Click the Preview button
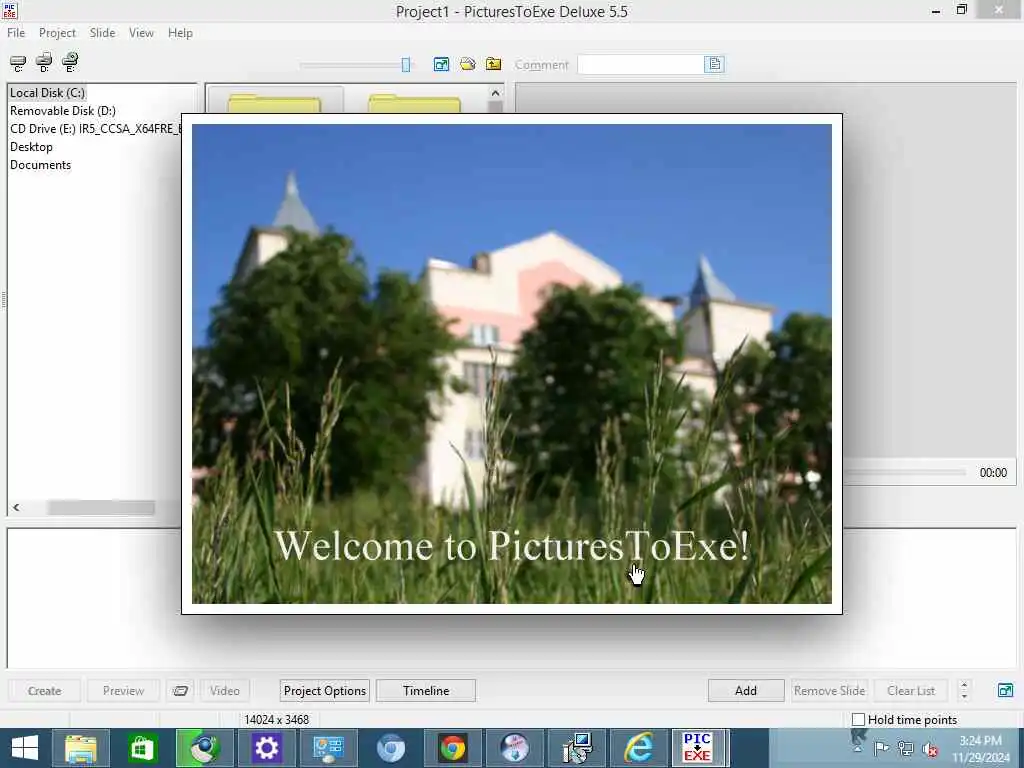Viewport: 1024px width, 768px height. [x=123, y=690]
